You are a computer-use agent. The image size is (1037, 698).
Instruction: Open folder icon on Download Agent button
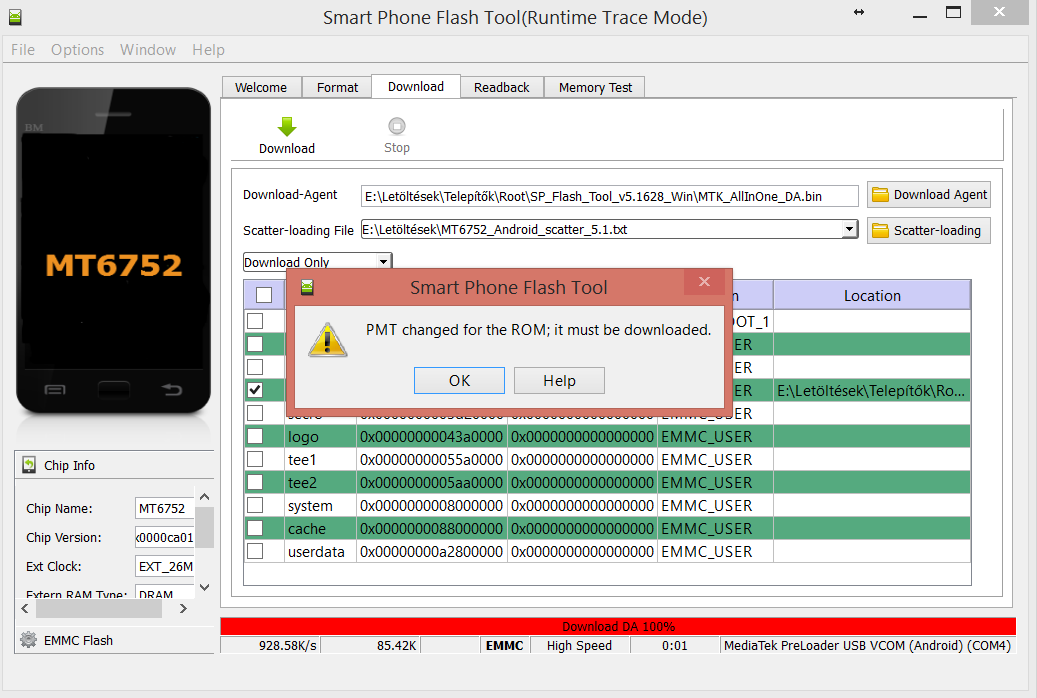point(880,195)
